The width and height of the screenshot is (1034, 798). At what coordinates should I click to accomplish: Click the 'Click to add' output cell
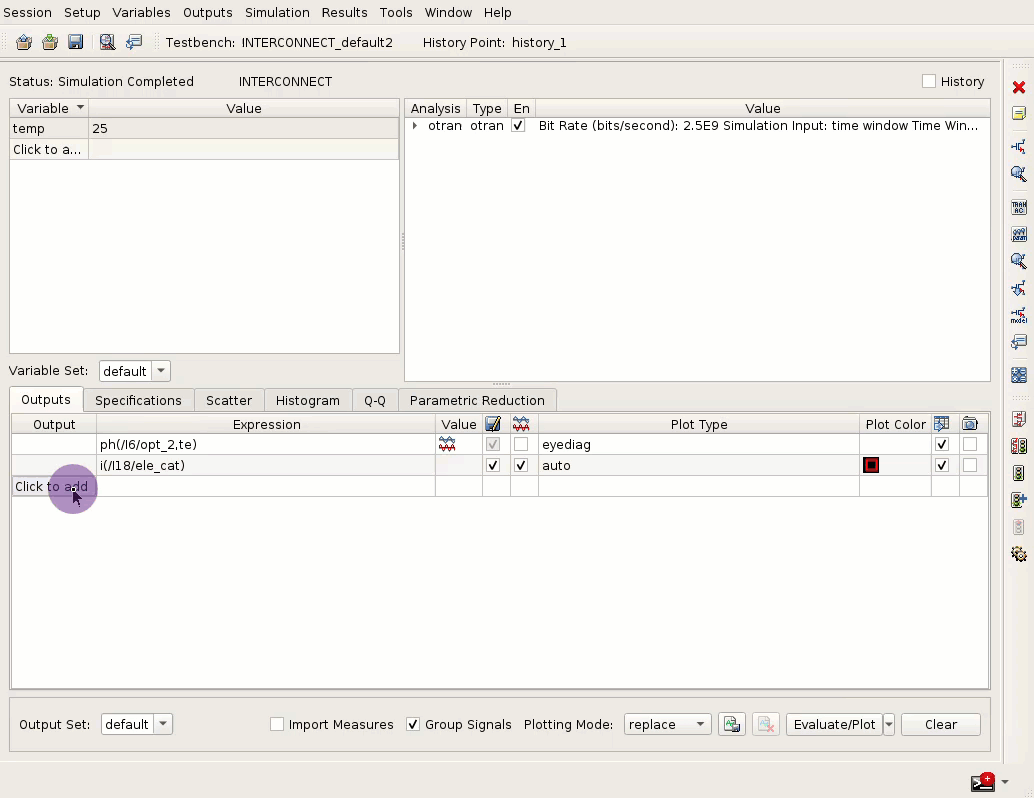click(x=54, y=487)
